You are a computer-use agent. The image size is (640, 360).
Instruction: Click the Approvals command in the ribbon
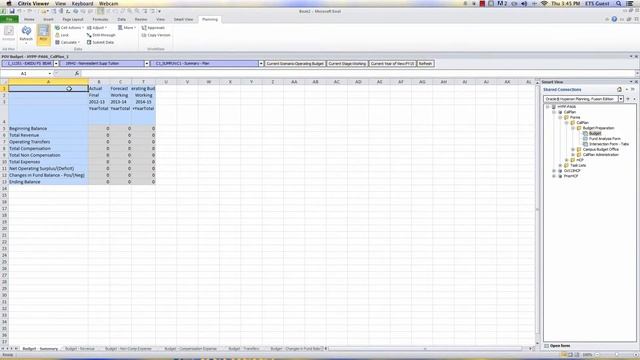pyautogui.click(x=153, y=28)
